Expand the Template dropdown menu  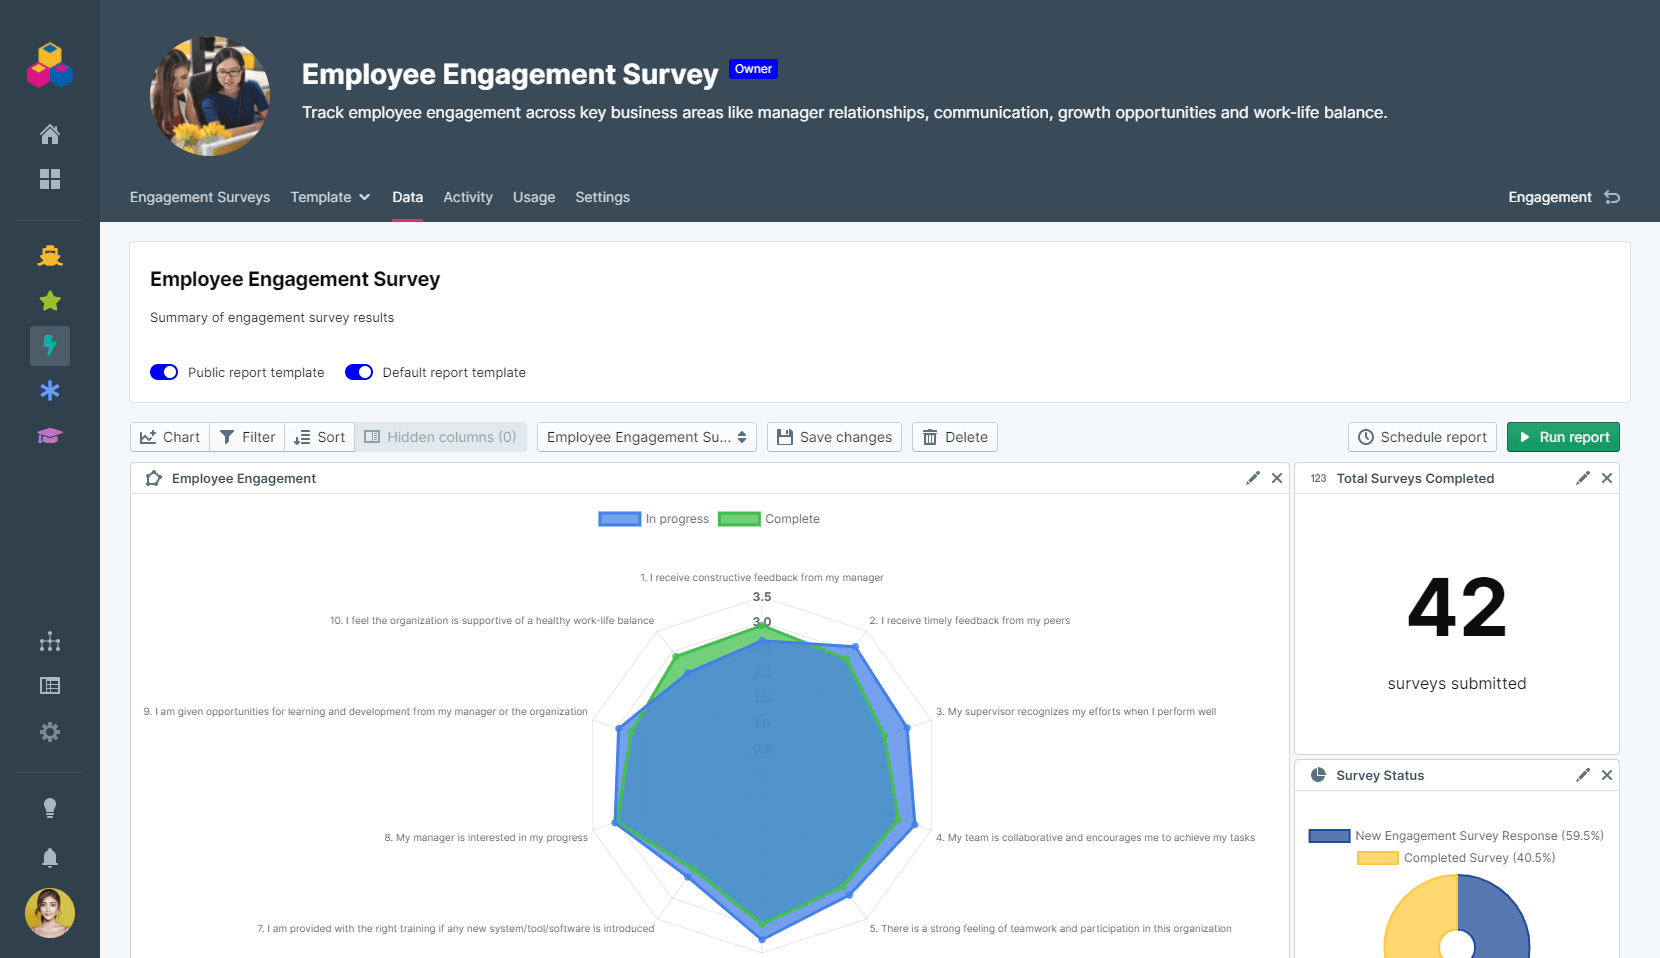click(330, 197)
